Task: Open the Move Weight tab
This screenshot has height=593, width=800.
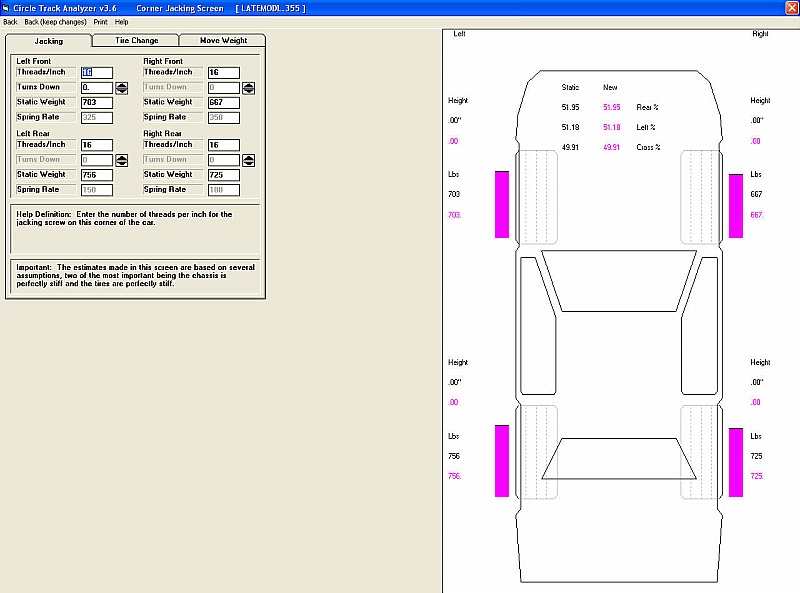Action: [x=223, y=41]
